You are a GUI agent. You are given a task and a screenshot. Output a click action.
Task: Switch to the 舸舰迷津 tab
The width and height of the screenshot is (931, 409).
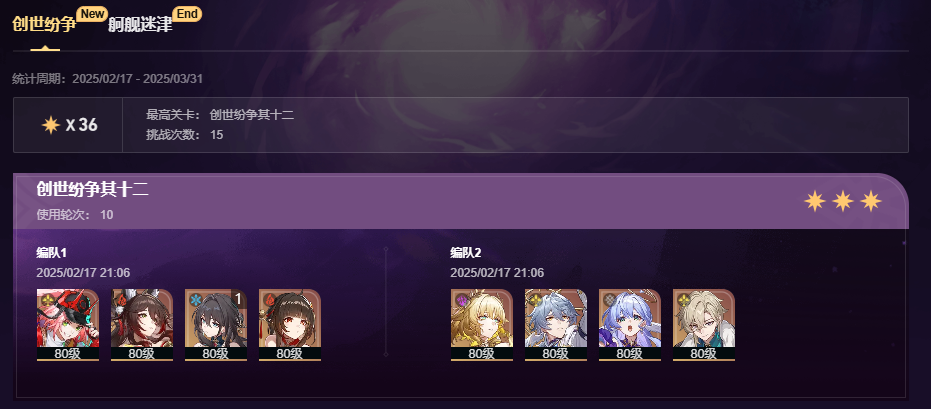click(x=140, y=26)
